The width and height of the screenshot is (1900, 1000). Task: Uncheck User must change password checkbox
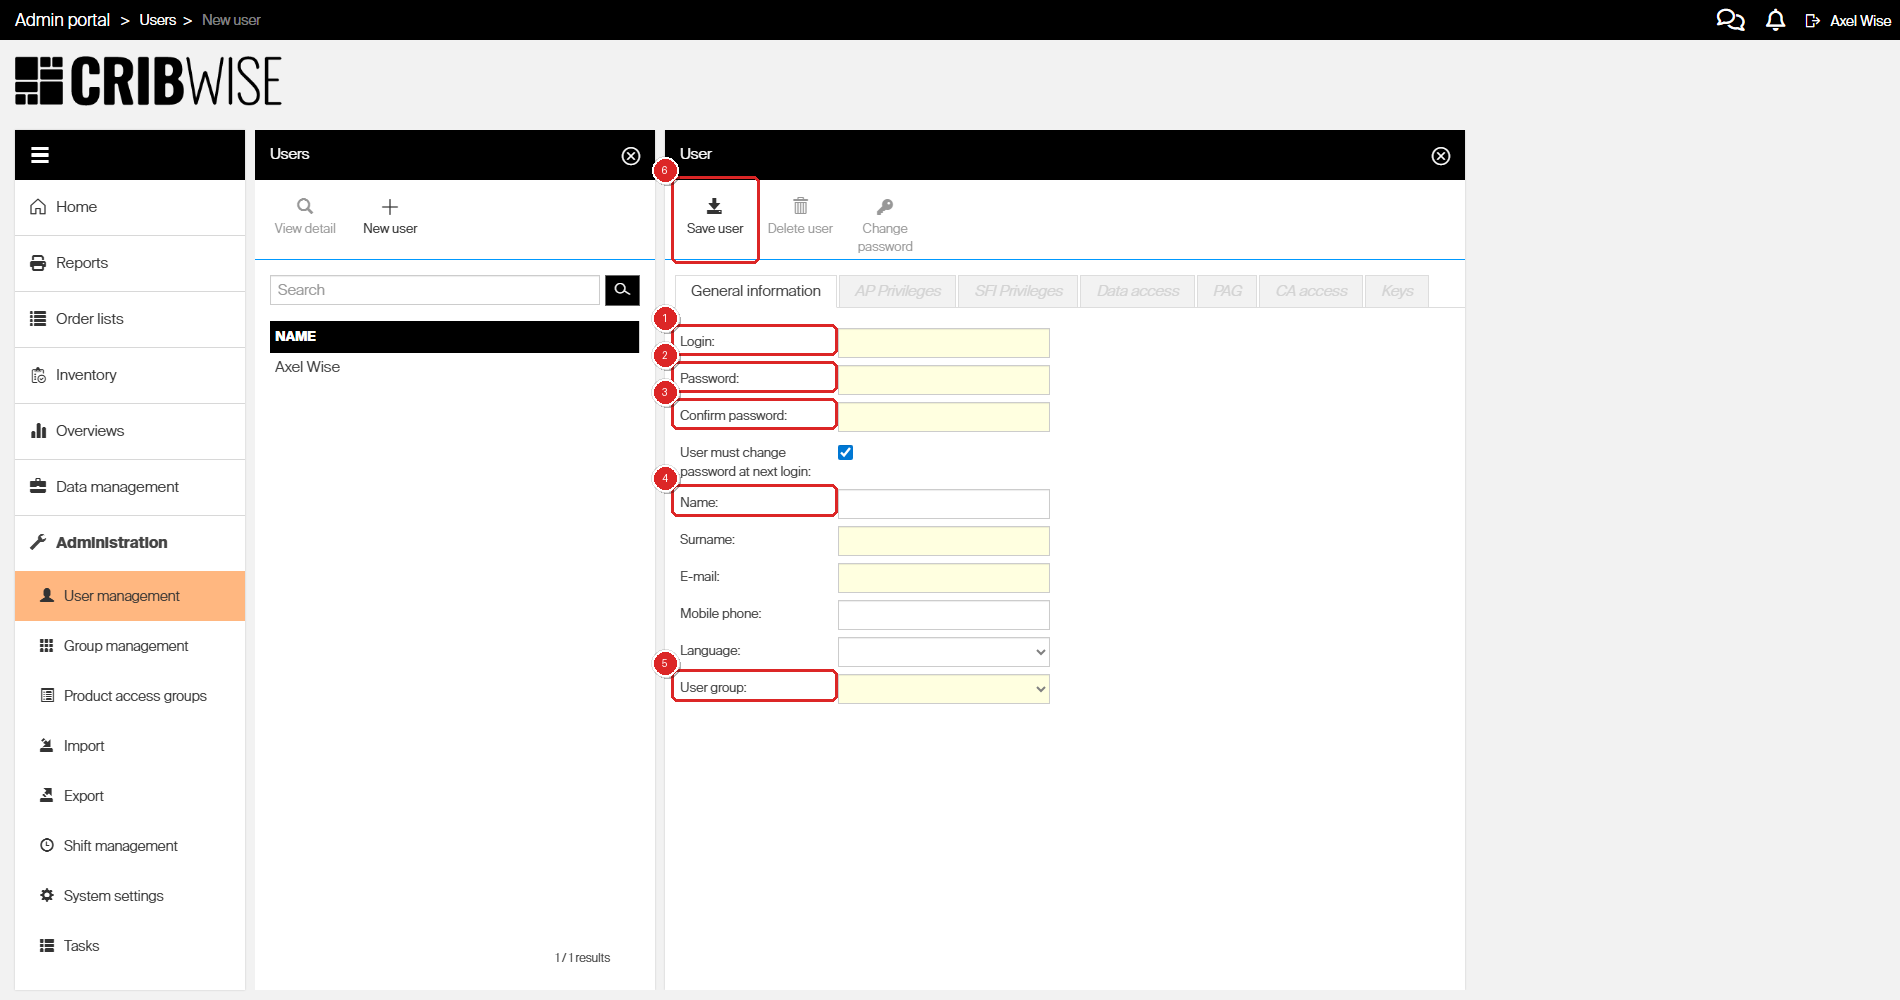click(846, 453)
